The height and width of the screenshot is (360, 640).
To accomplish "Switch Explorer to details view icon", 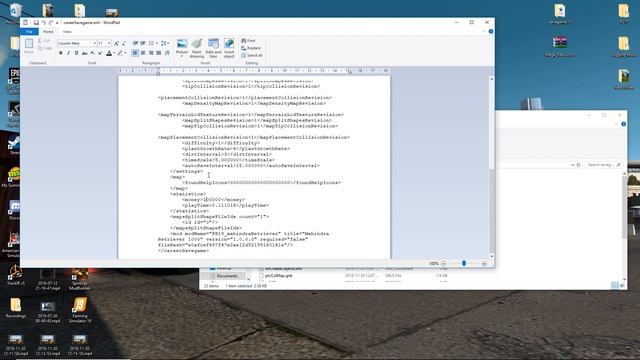I will 615,286.
